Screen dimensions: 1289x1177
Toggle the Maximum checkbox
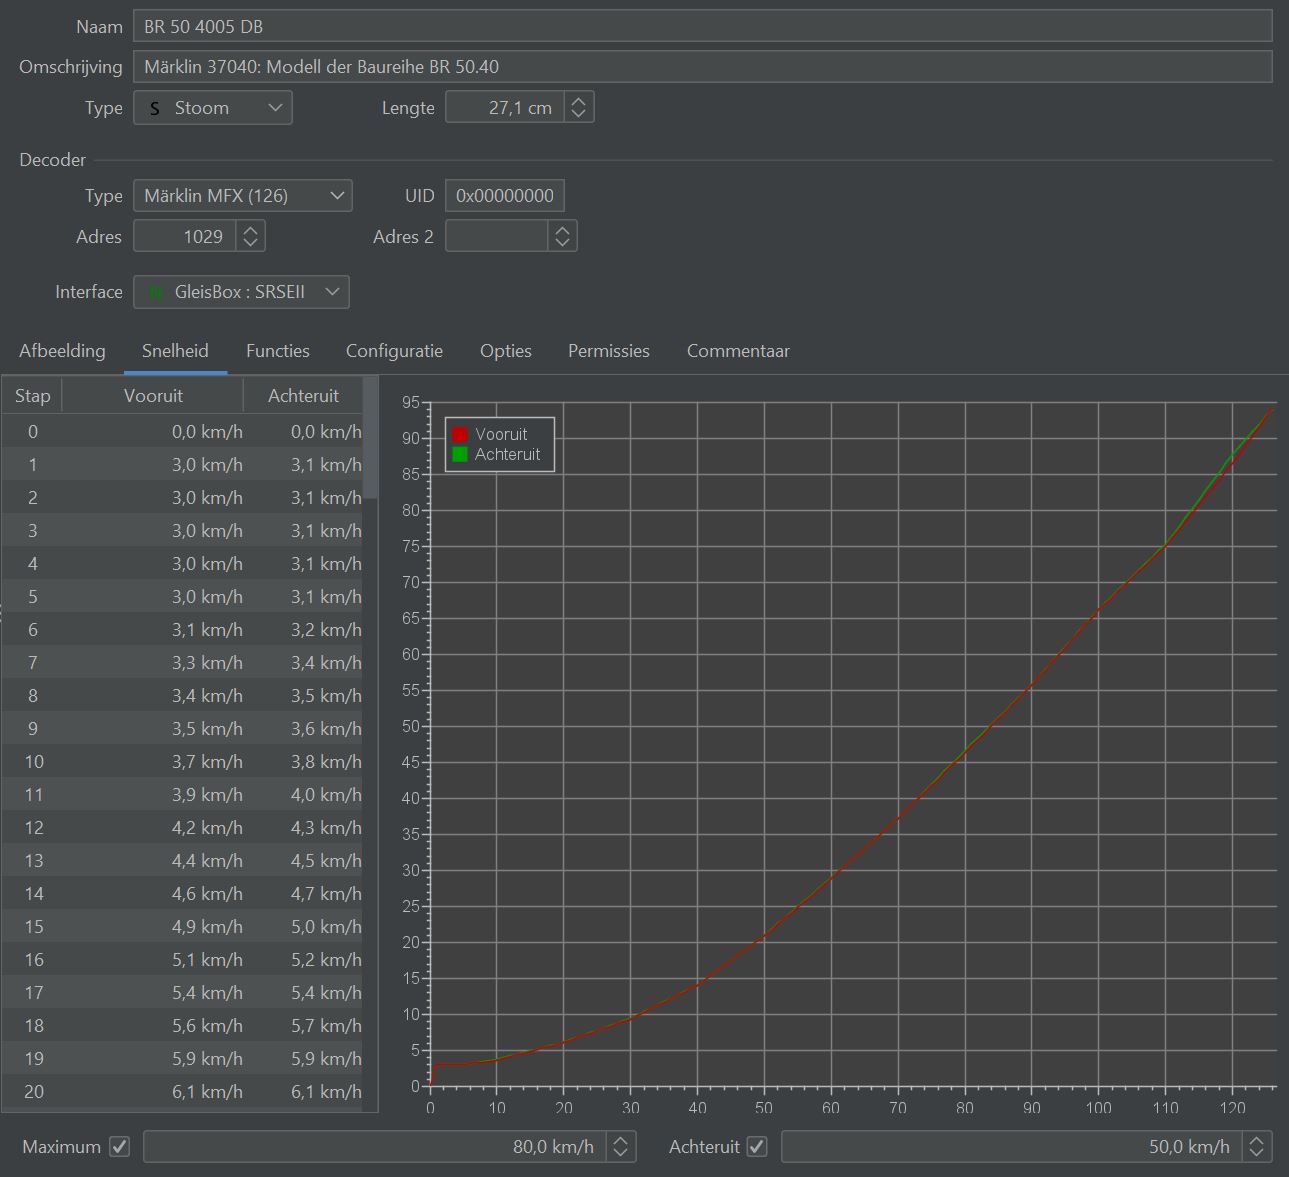(120, 1147)
